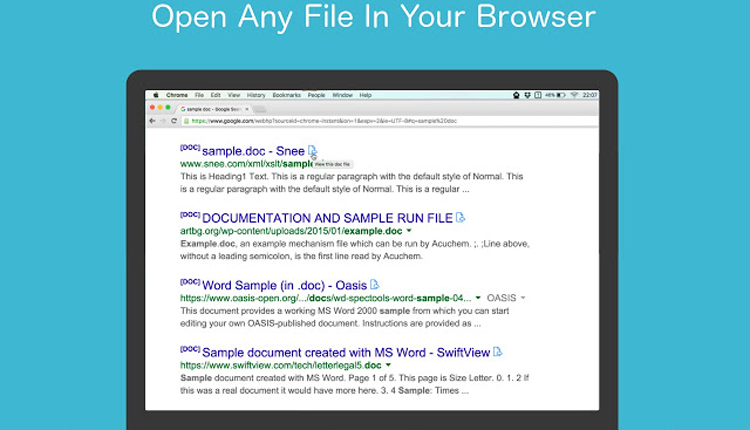
Task: Open the 'sample.doc - Snee' result link
Action: (253, 151)
